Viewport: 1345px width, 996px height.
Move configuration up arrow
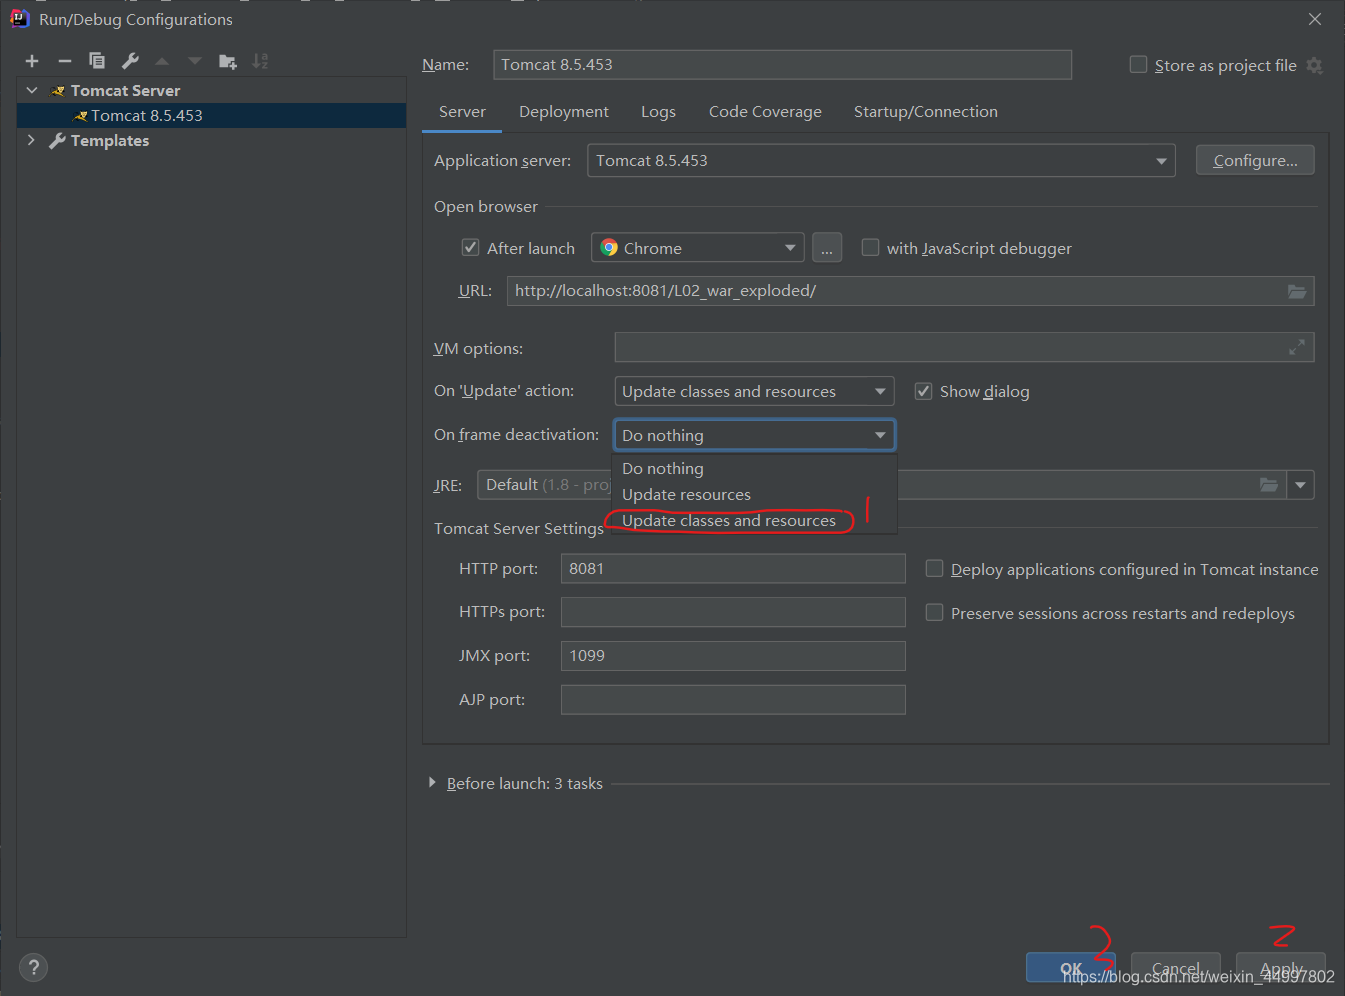pos(162,61)
